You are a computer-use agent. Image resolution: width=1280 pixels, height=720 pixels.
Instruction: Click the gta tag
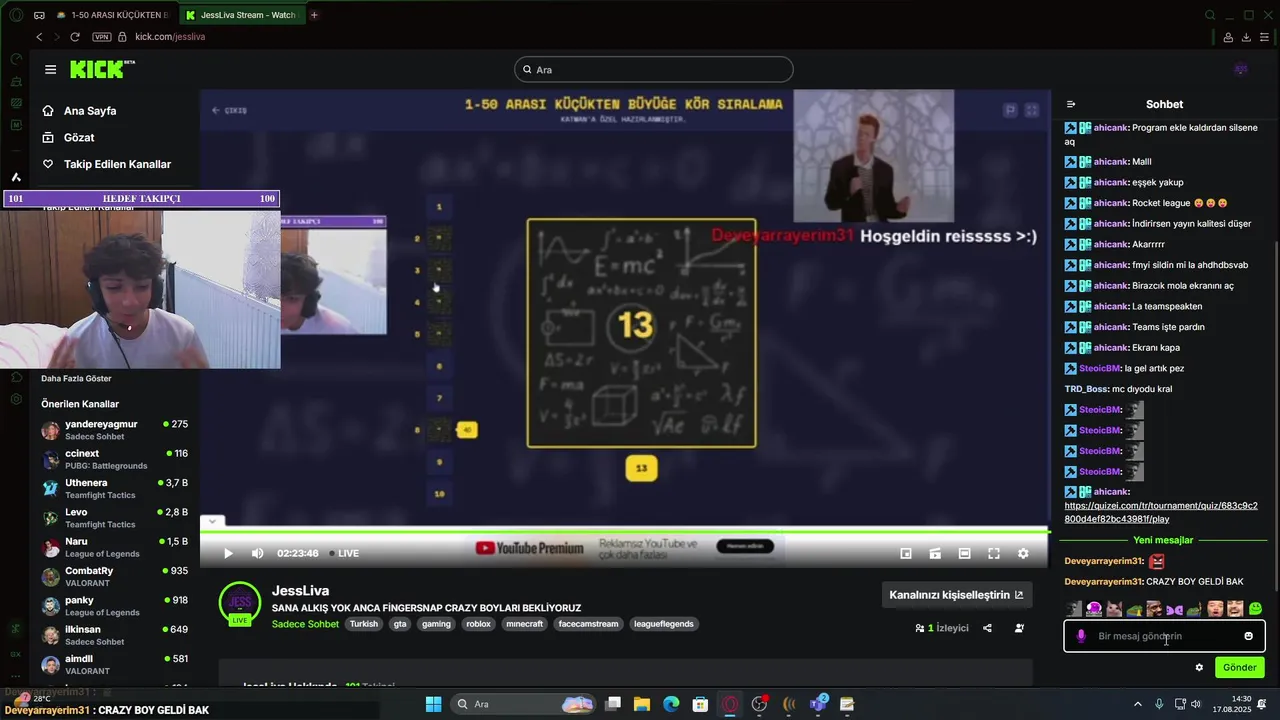[400, 624]
